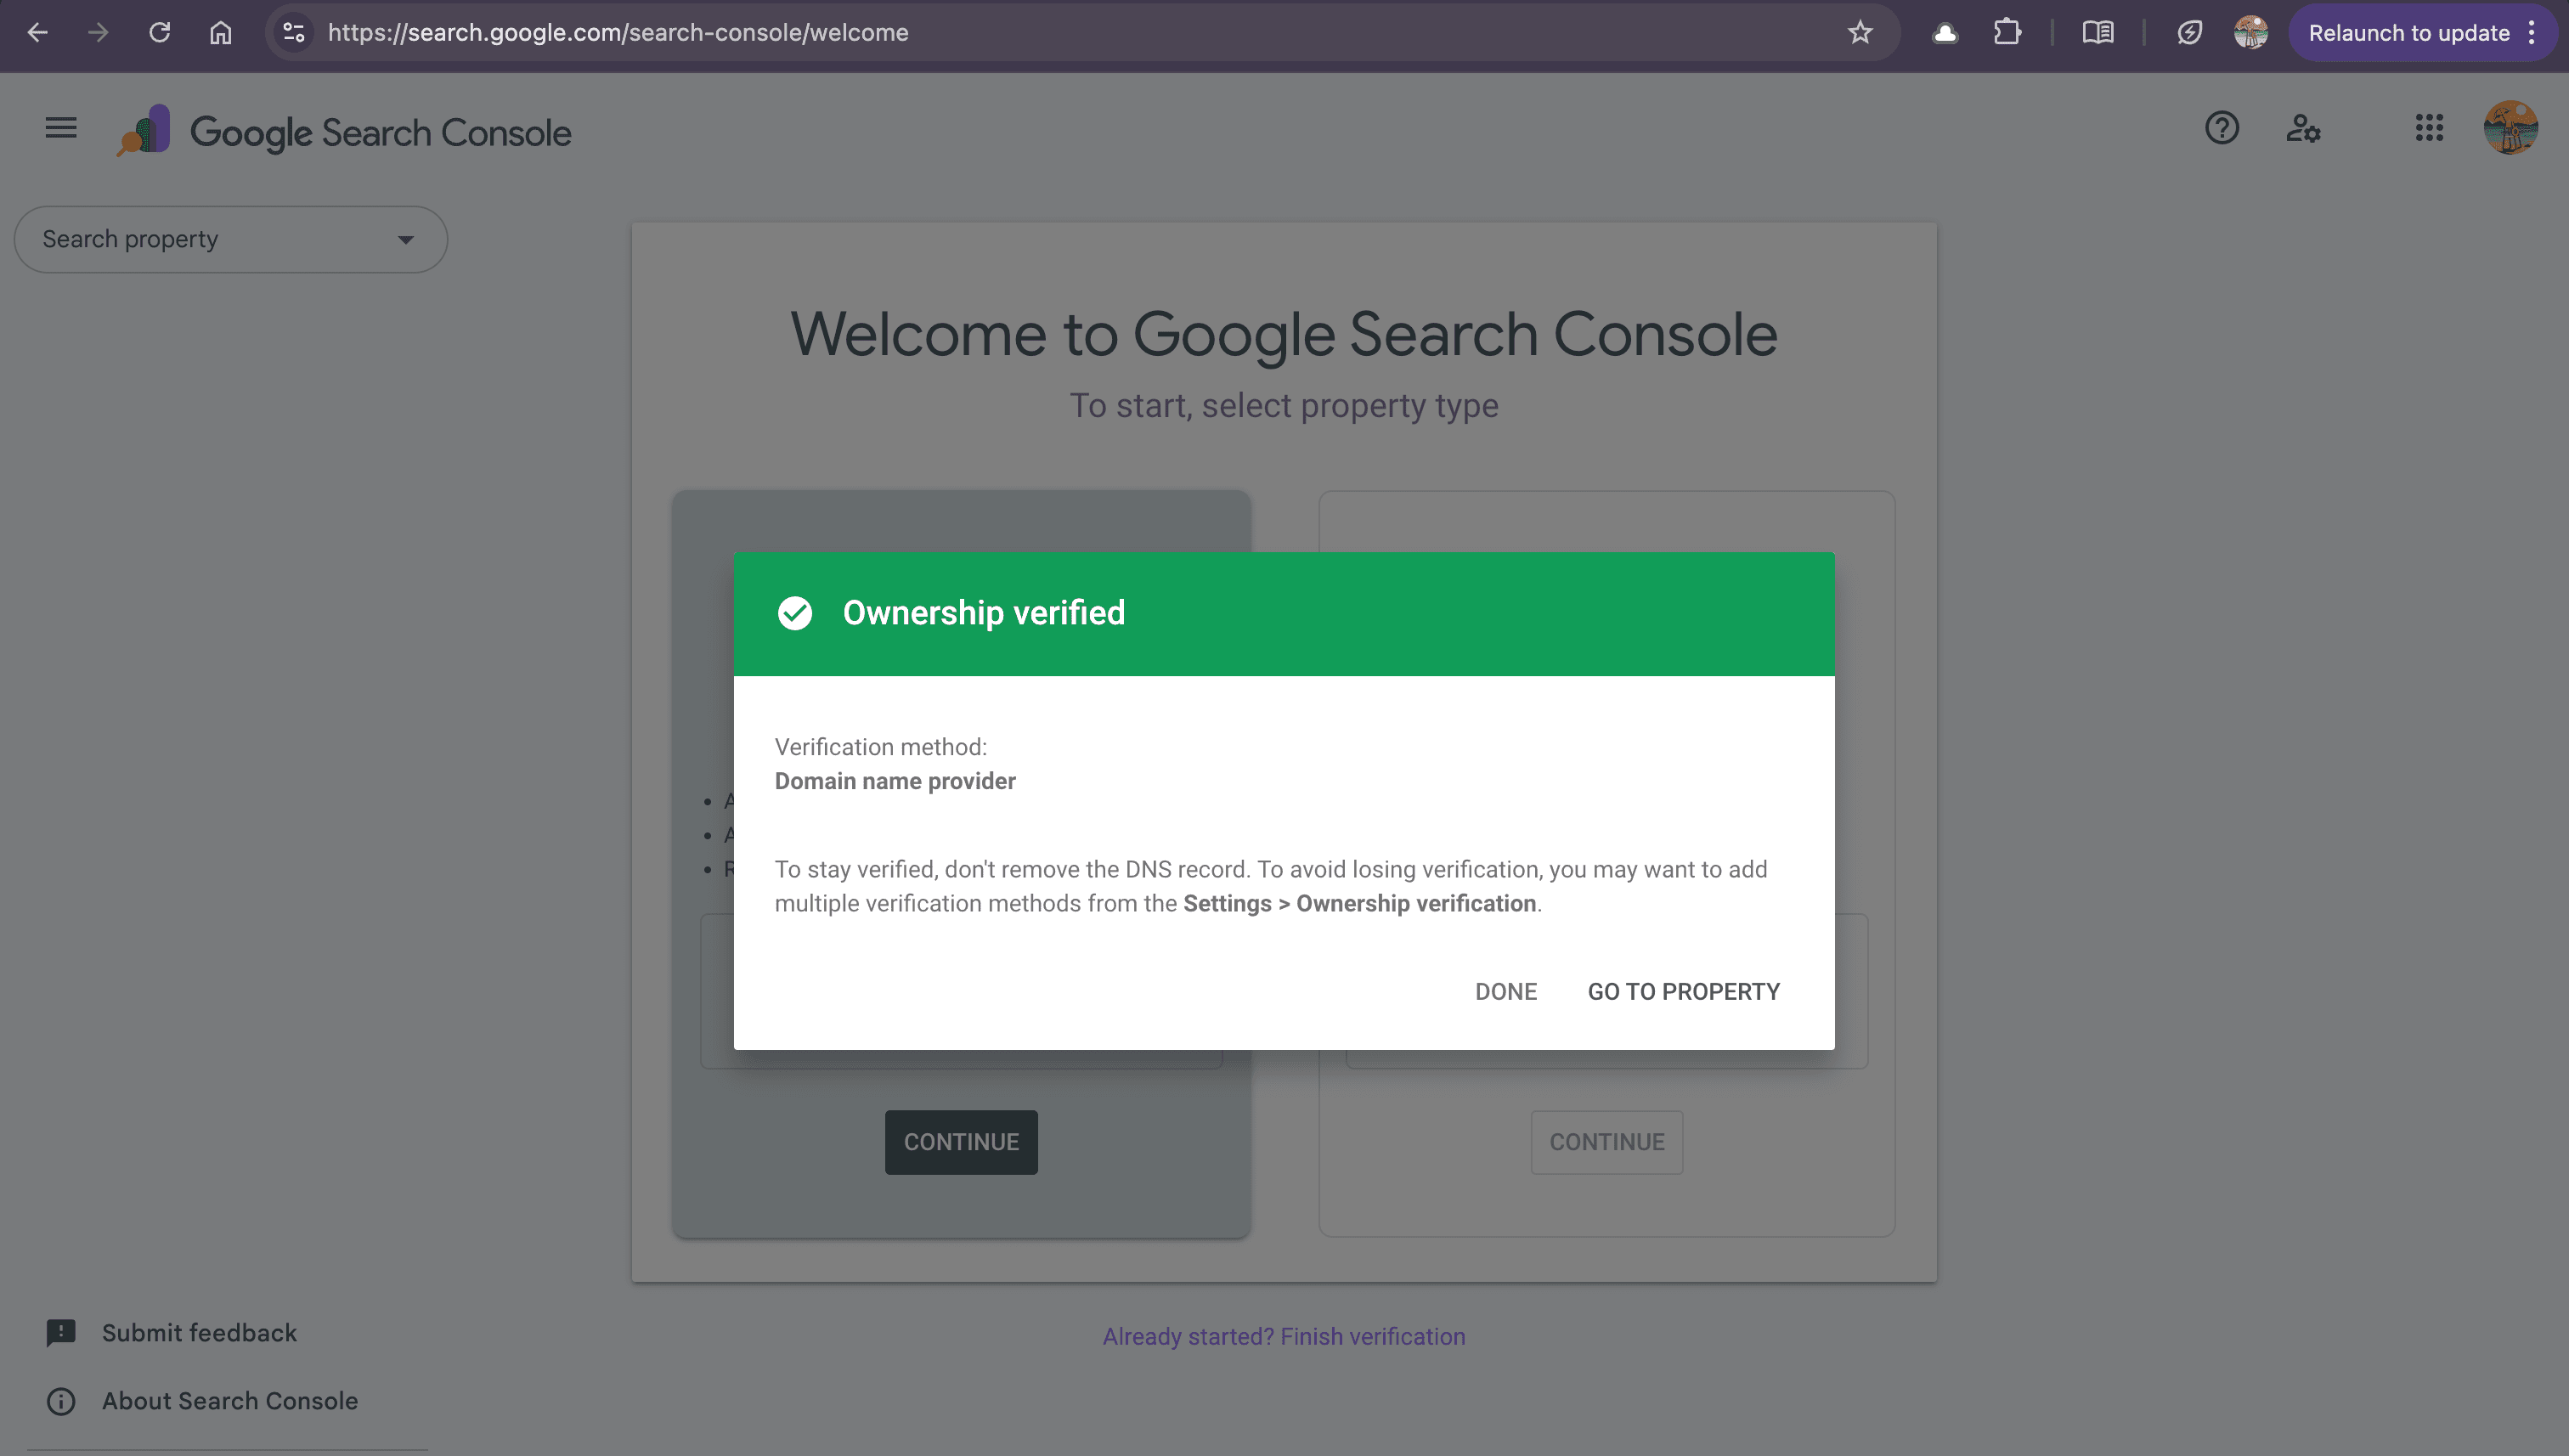Open the Search property dropdown

230,239
